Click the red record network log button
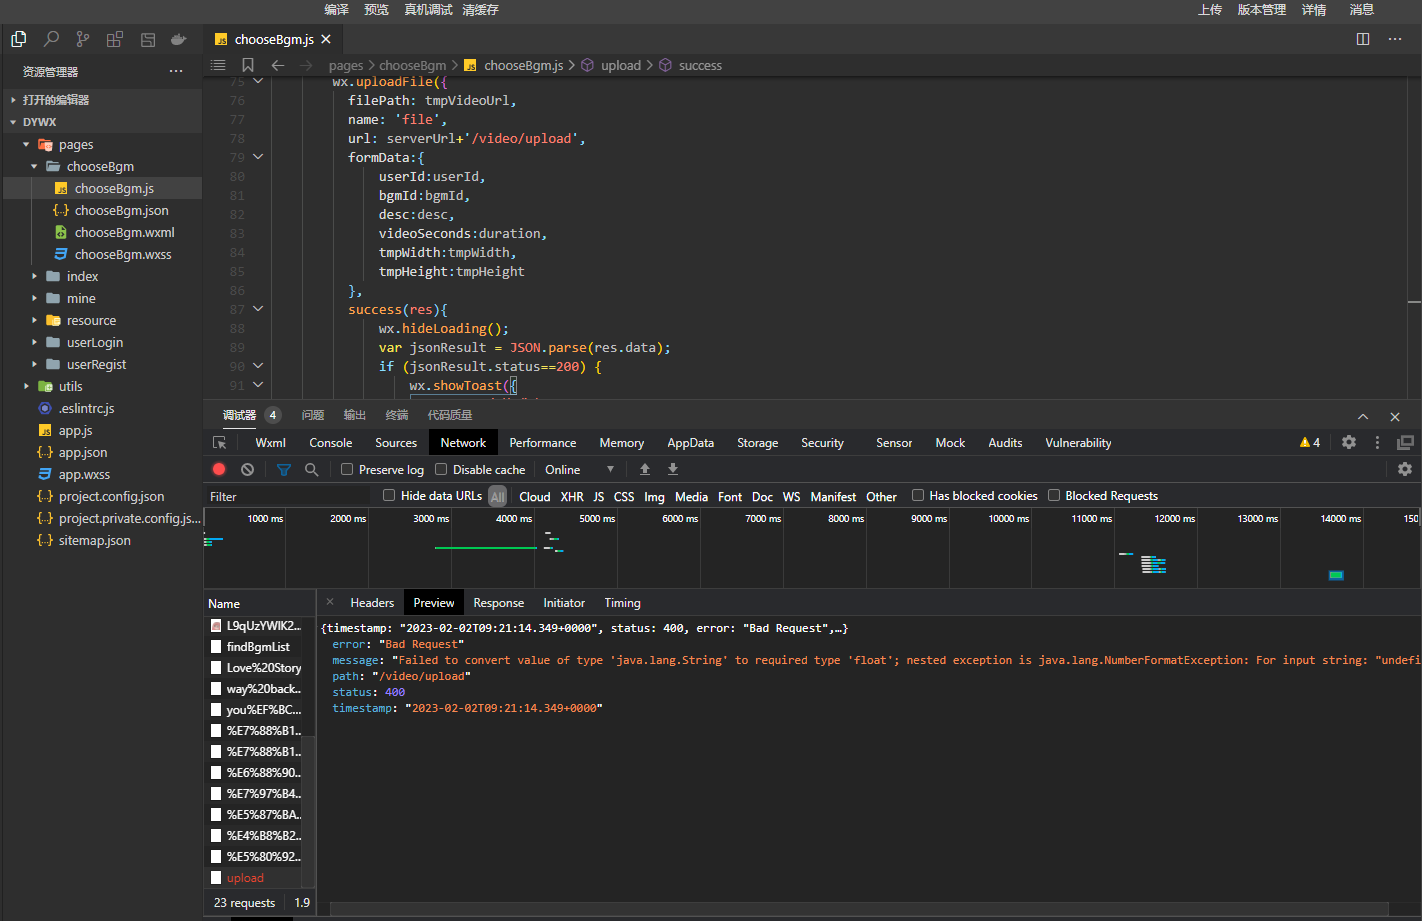1422x921 pixels. (x=219, y=469)
